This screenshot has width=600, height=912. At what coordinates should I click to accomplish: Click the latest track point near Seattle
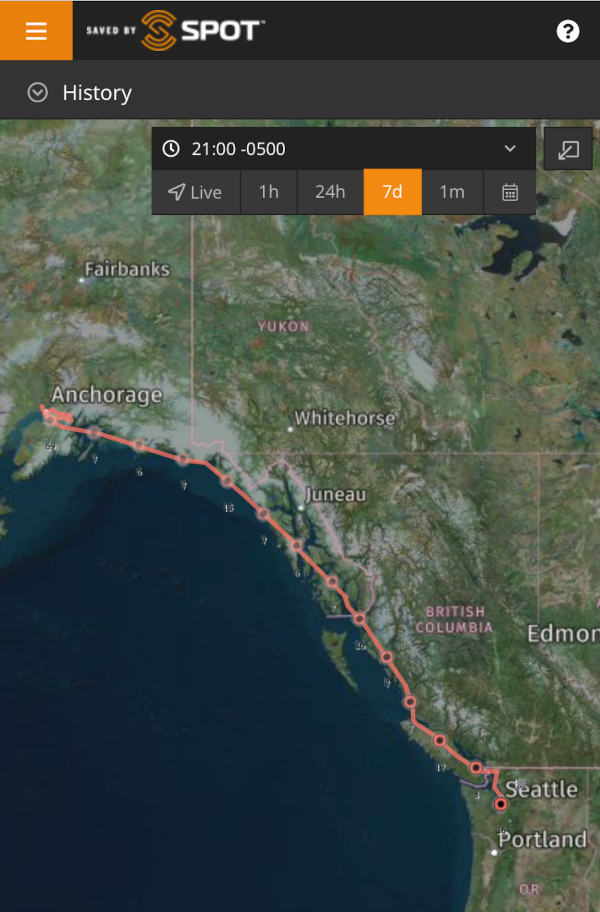501,804
